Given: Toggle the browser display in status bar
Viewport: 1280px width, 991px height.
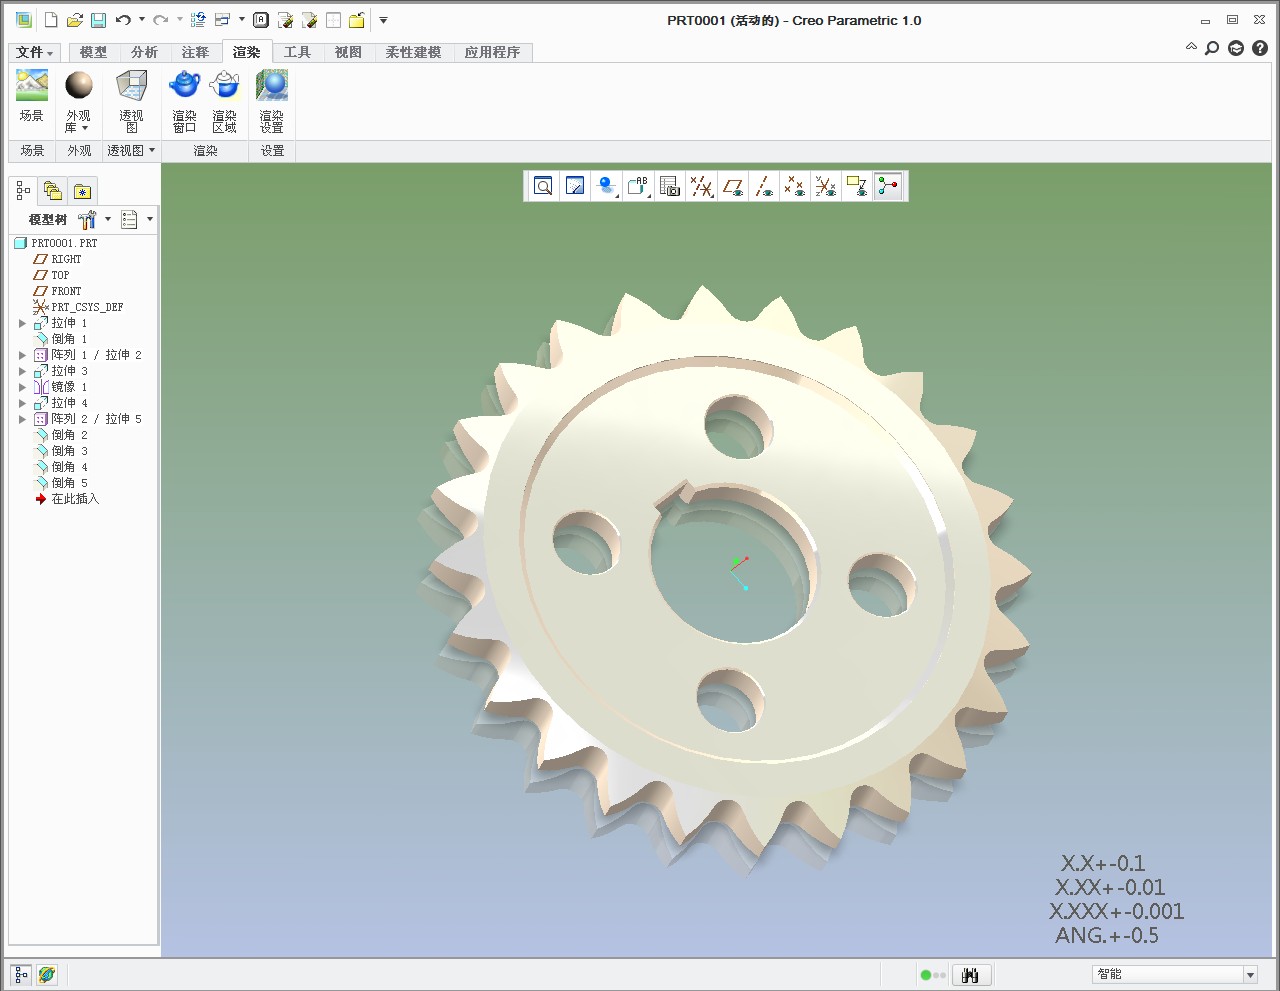Looking at the screenshot, I should tap(47, 974).
